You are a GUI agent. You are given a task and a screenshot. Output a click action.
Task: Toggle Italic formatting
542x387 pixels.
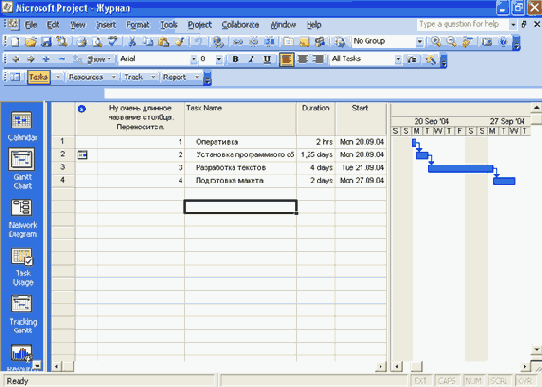click(251, 59)
